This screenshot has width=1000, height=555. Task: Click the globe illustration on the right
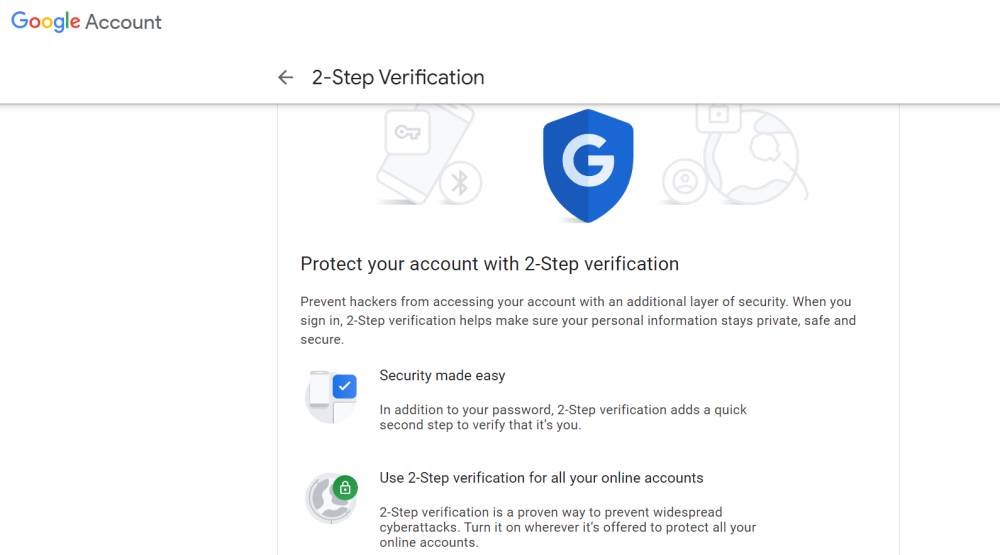(756, 157)
